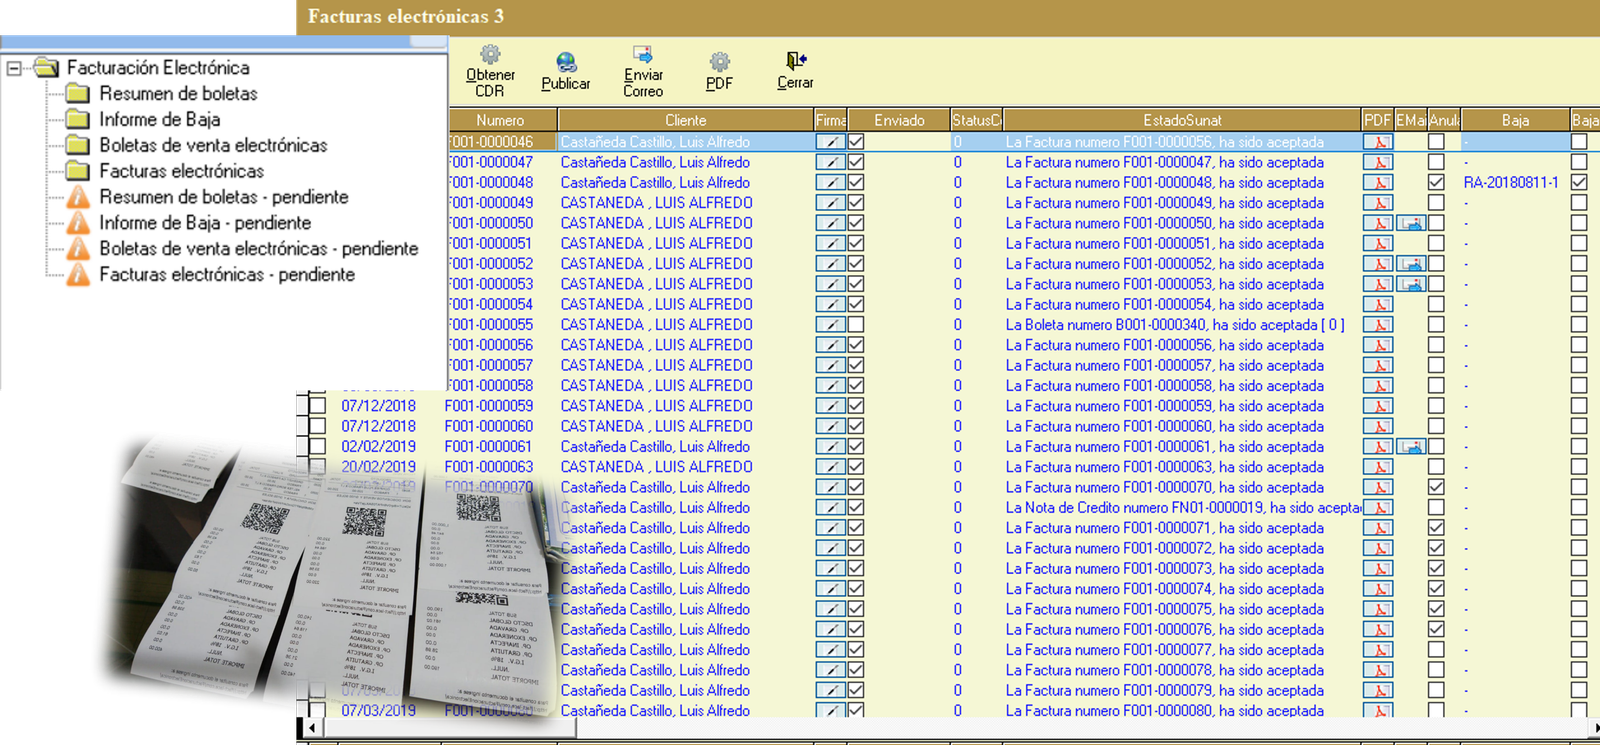Image resolution: width=1600 pixels, height=745 pixels.
Task: Select Facturas electrónicas - pendiente tree item
Action: tap(226, 275)
